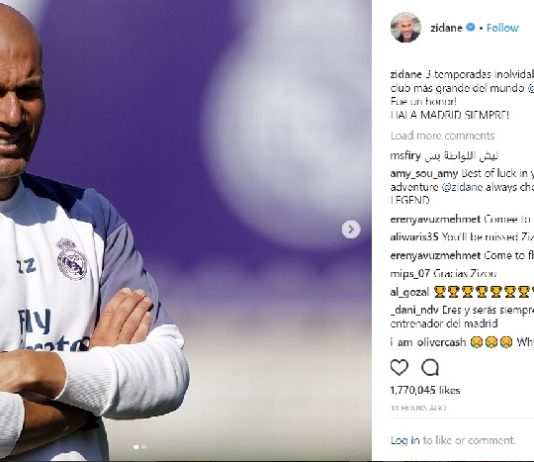Visit al_gozal's profile next to trophies
534x462 pixels.
(409, 292)
